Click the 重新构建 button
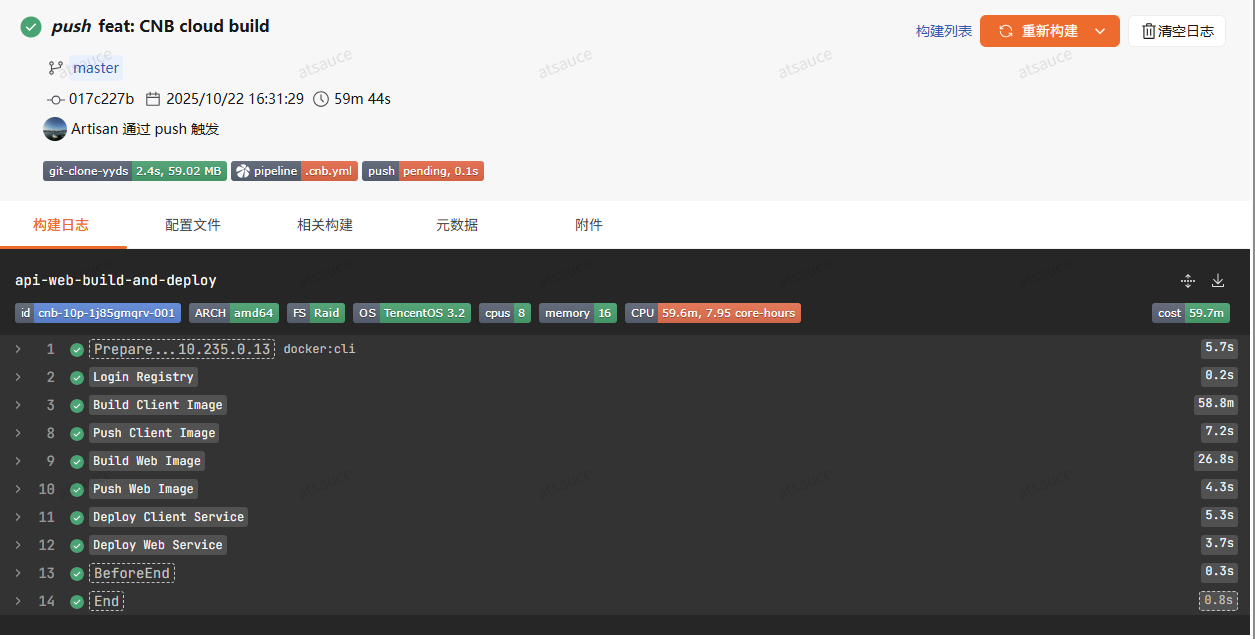The image size is (1255, 639). coord(1050,31)
